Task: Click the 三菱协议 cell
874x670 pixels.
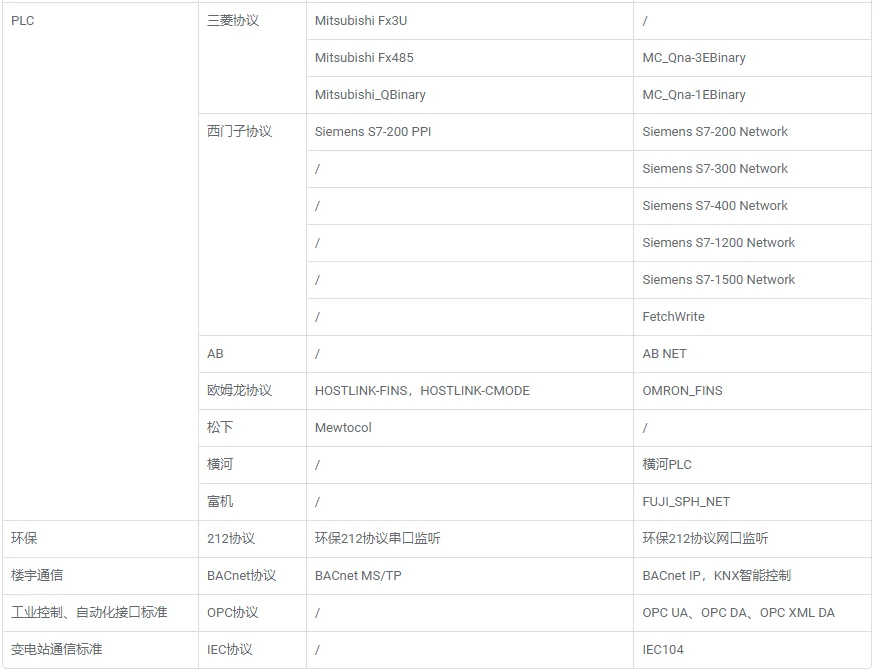Action: 253,58
